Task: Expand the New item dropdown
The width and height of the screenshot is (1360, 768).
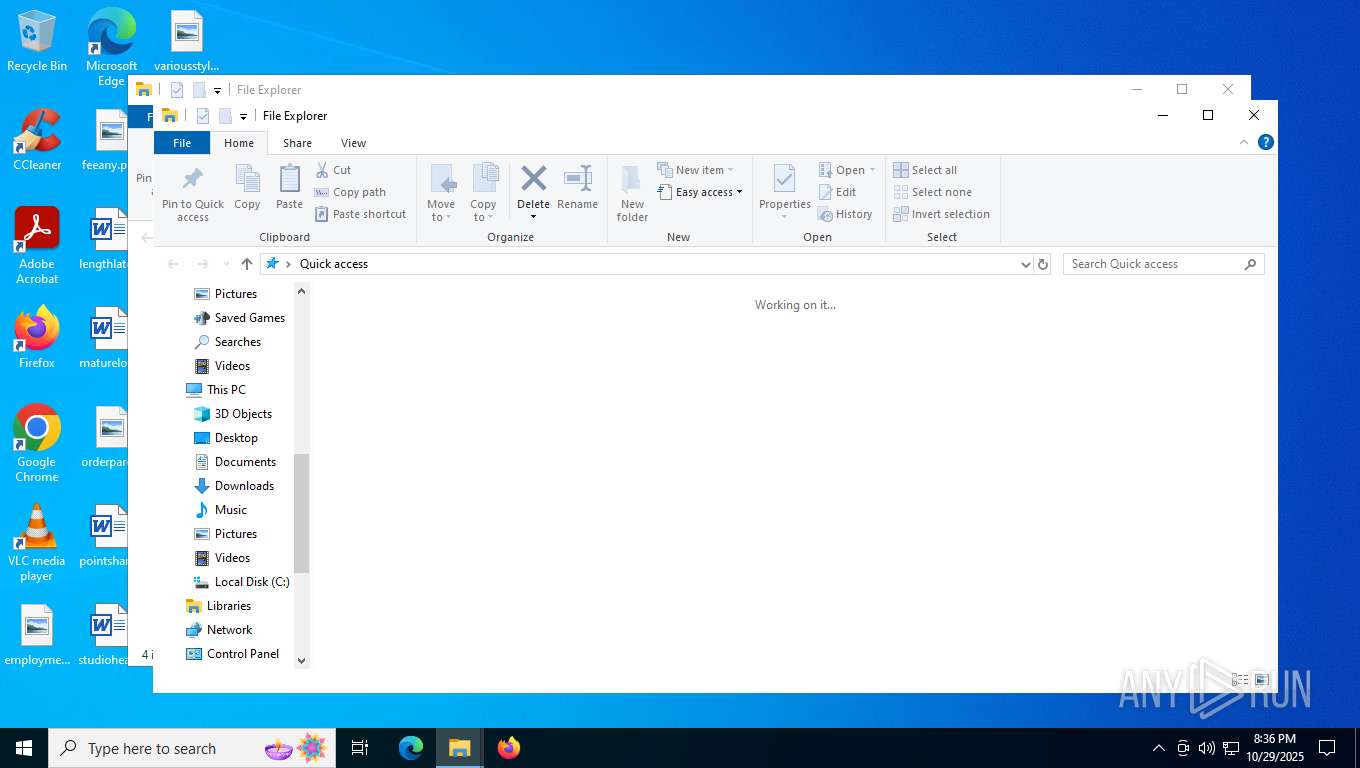Action: point(696,170)
